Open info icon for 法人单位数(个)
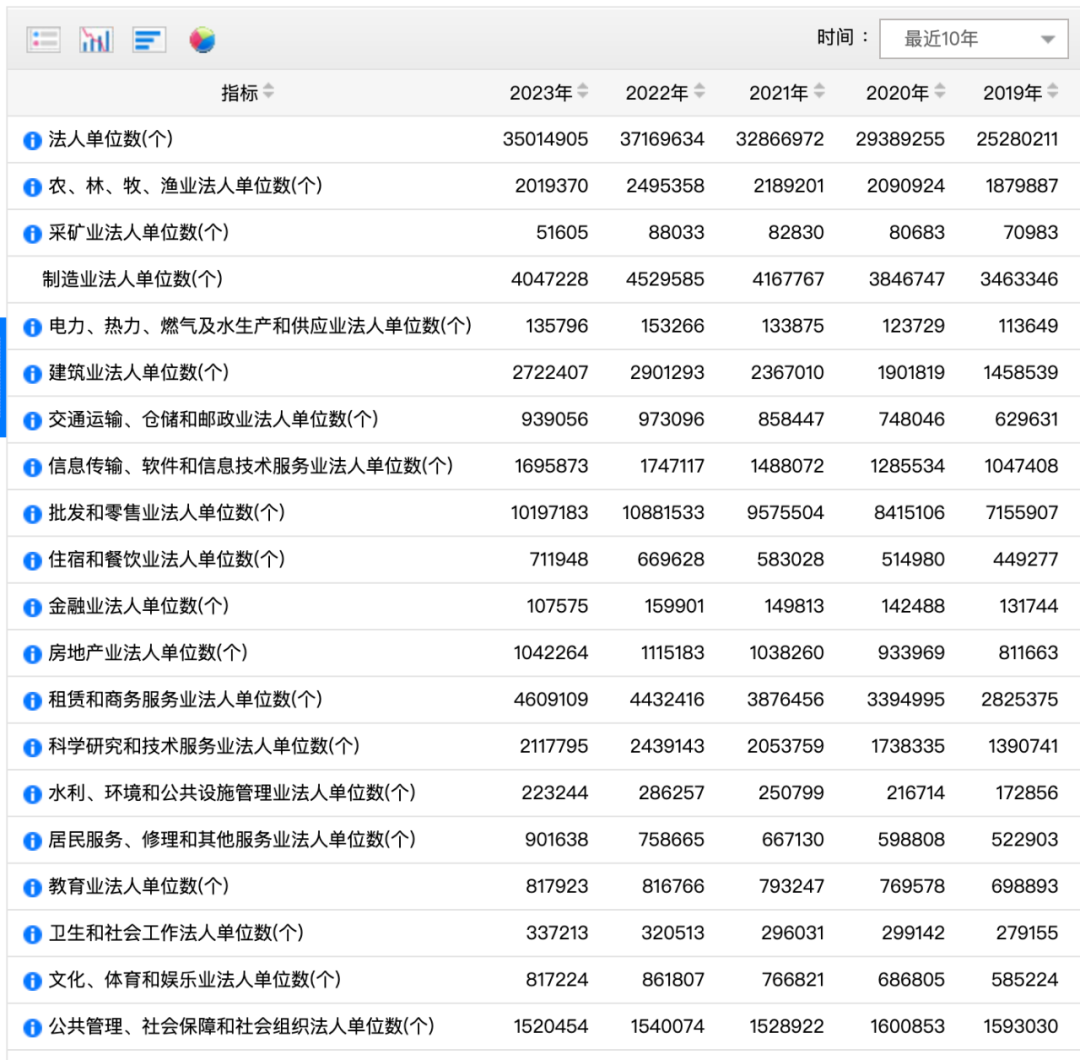The height and width of the screenshot is (1060, 1080). [x=32, y=140]
